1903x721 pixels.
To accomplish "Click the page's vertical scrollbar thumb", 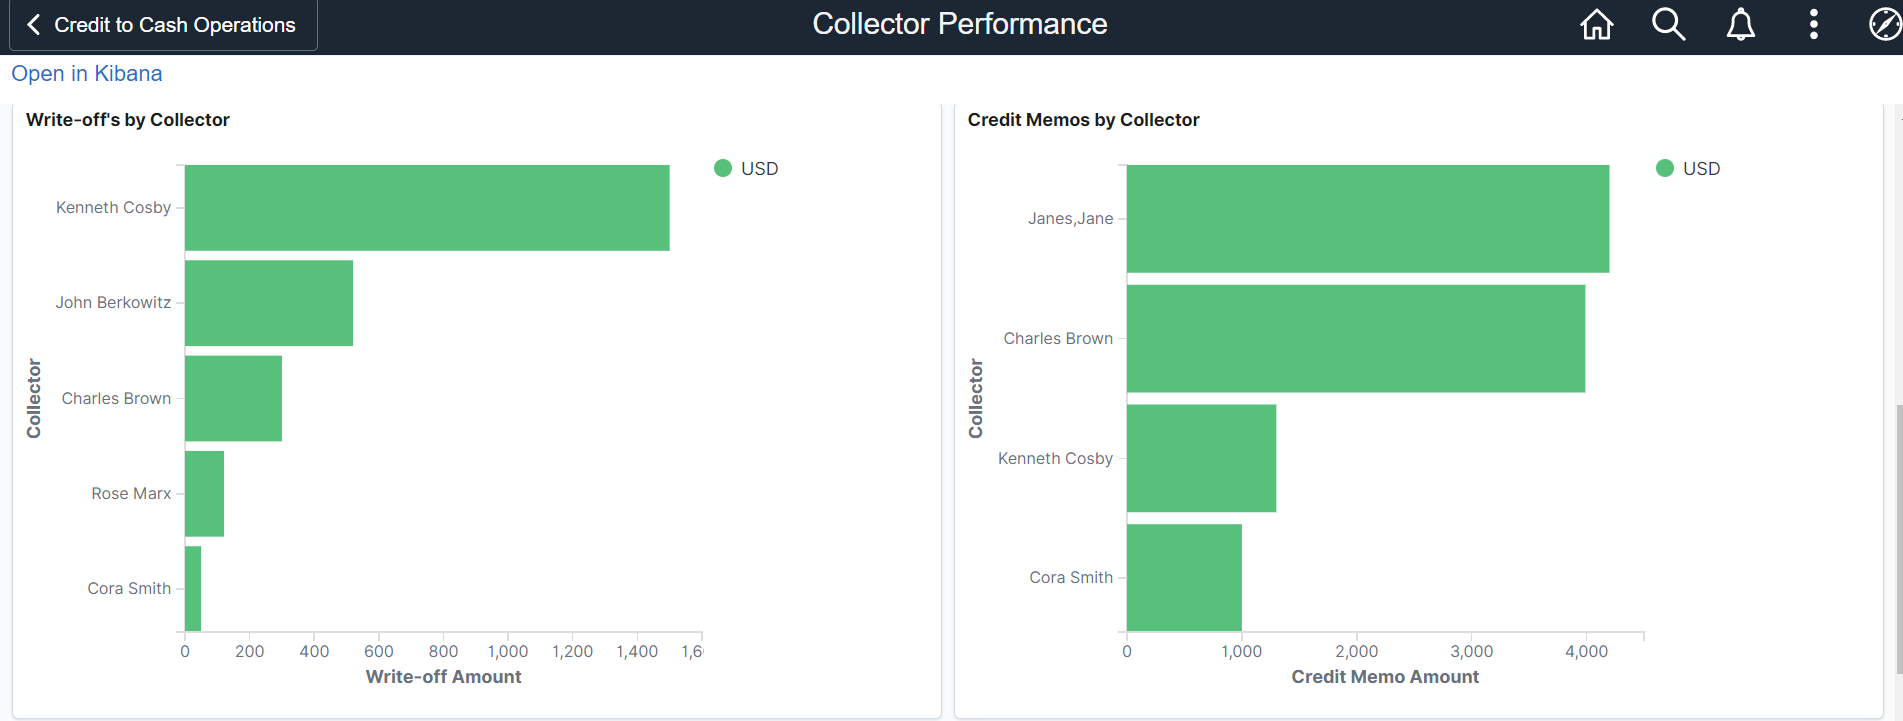I will coord(1899,539).
